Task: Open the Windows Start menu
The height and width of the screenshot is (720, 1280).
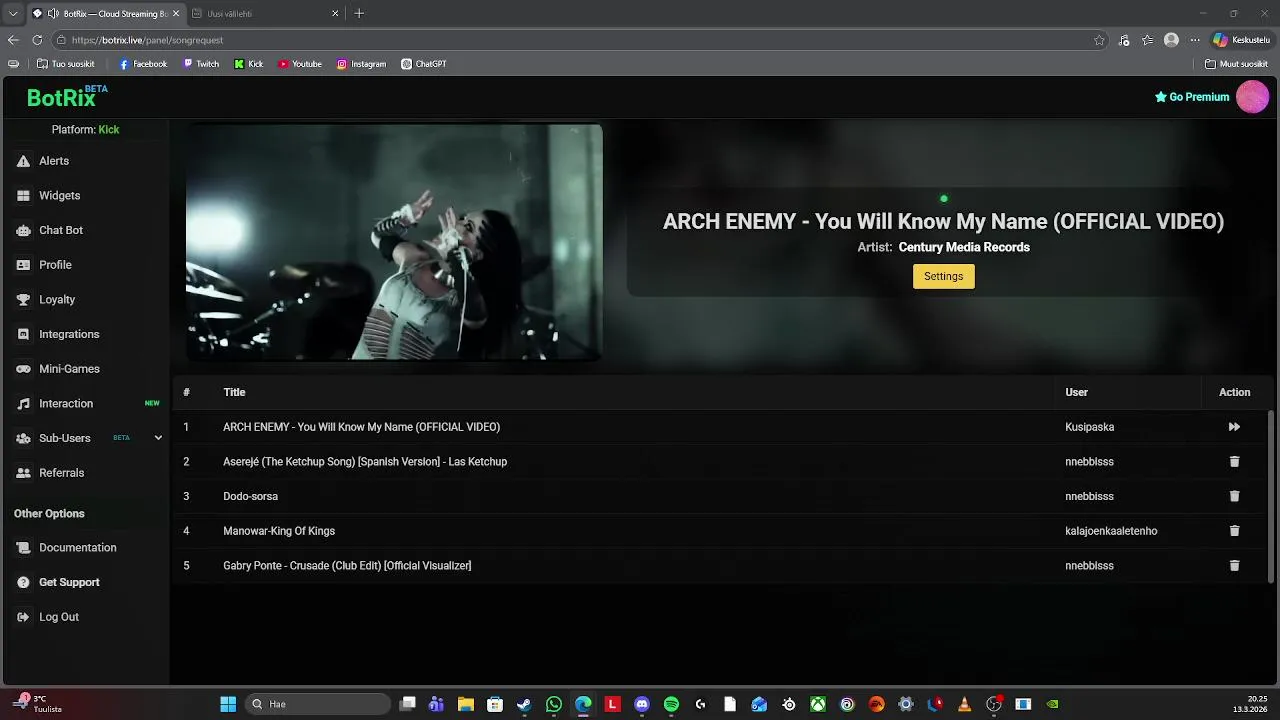Action: pos(228,704)
